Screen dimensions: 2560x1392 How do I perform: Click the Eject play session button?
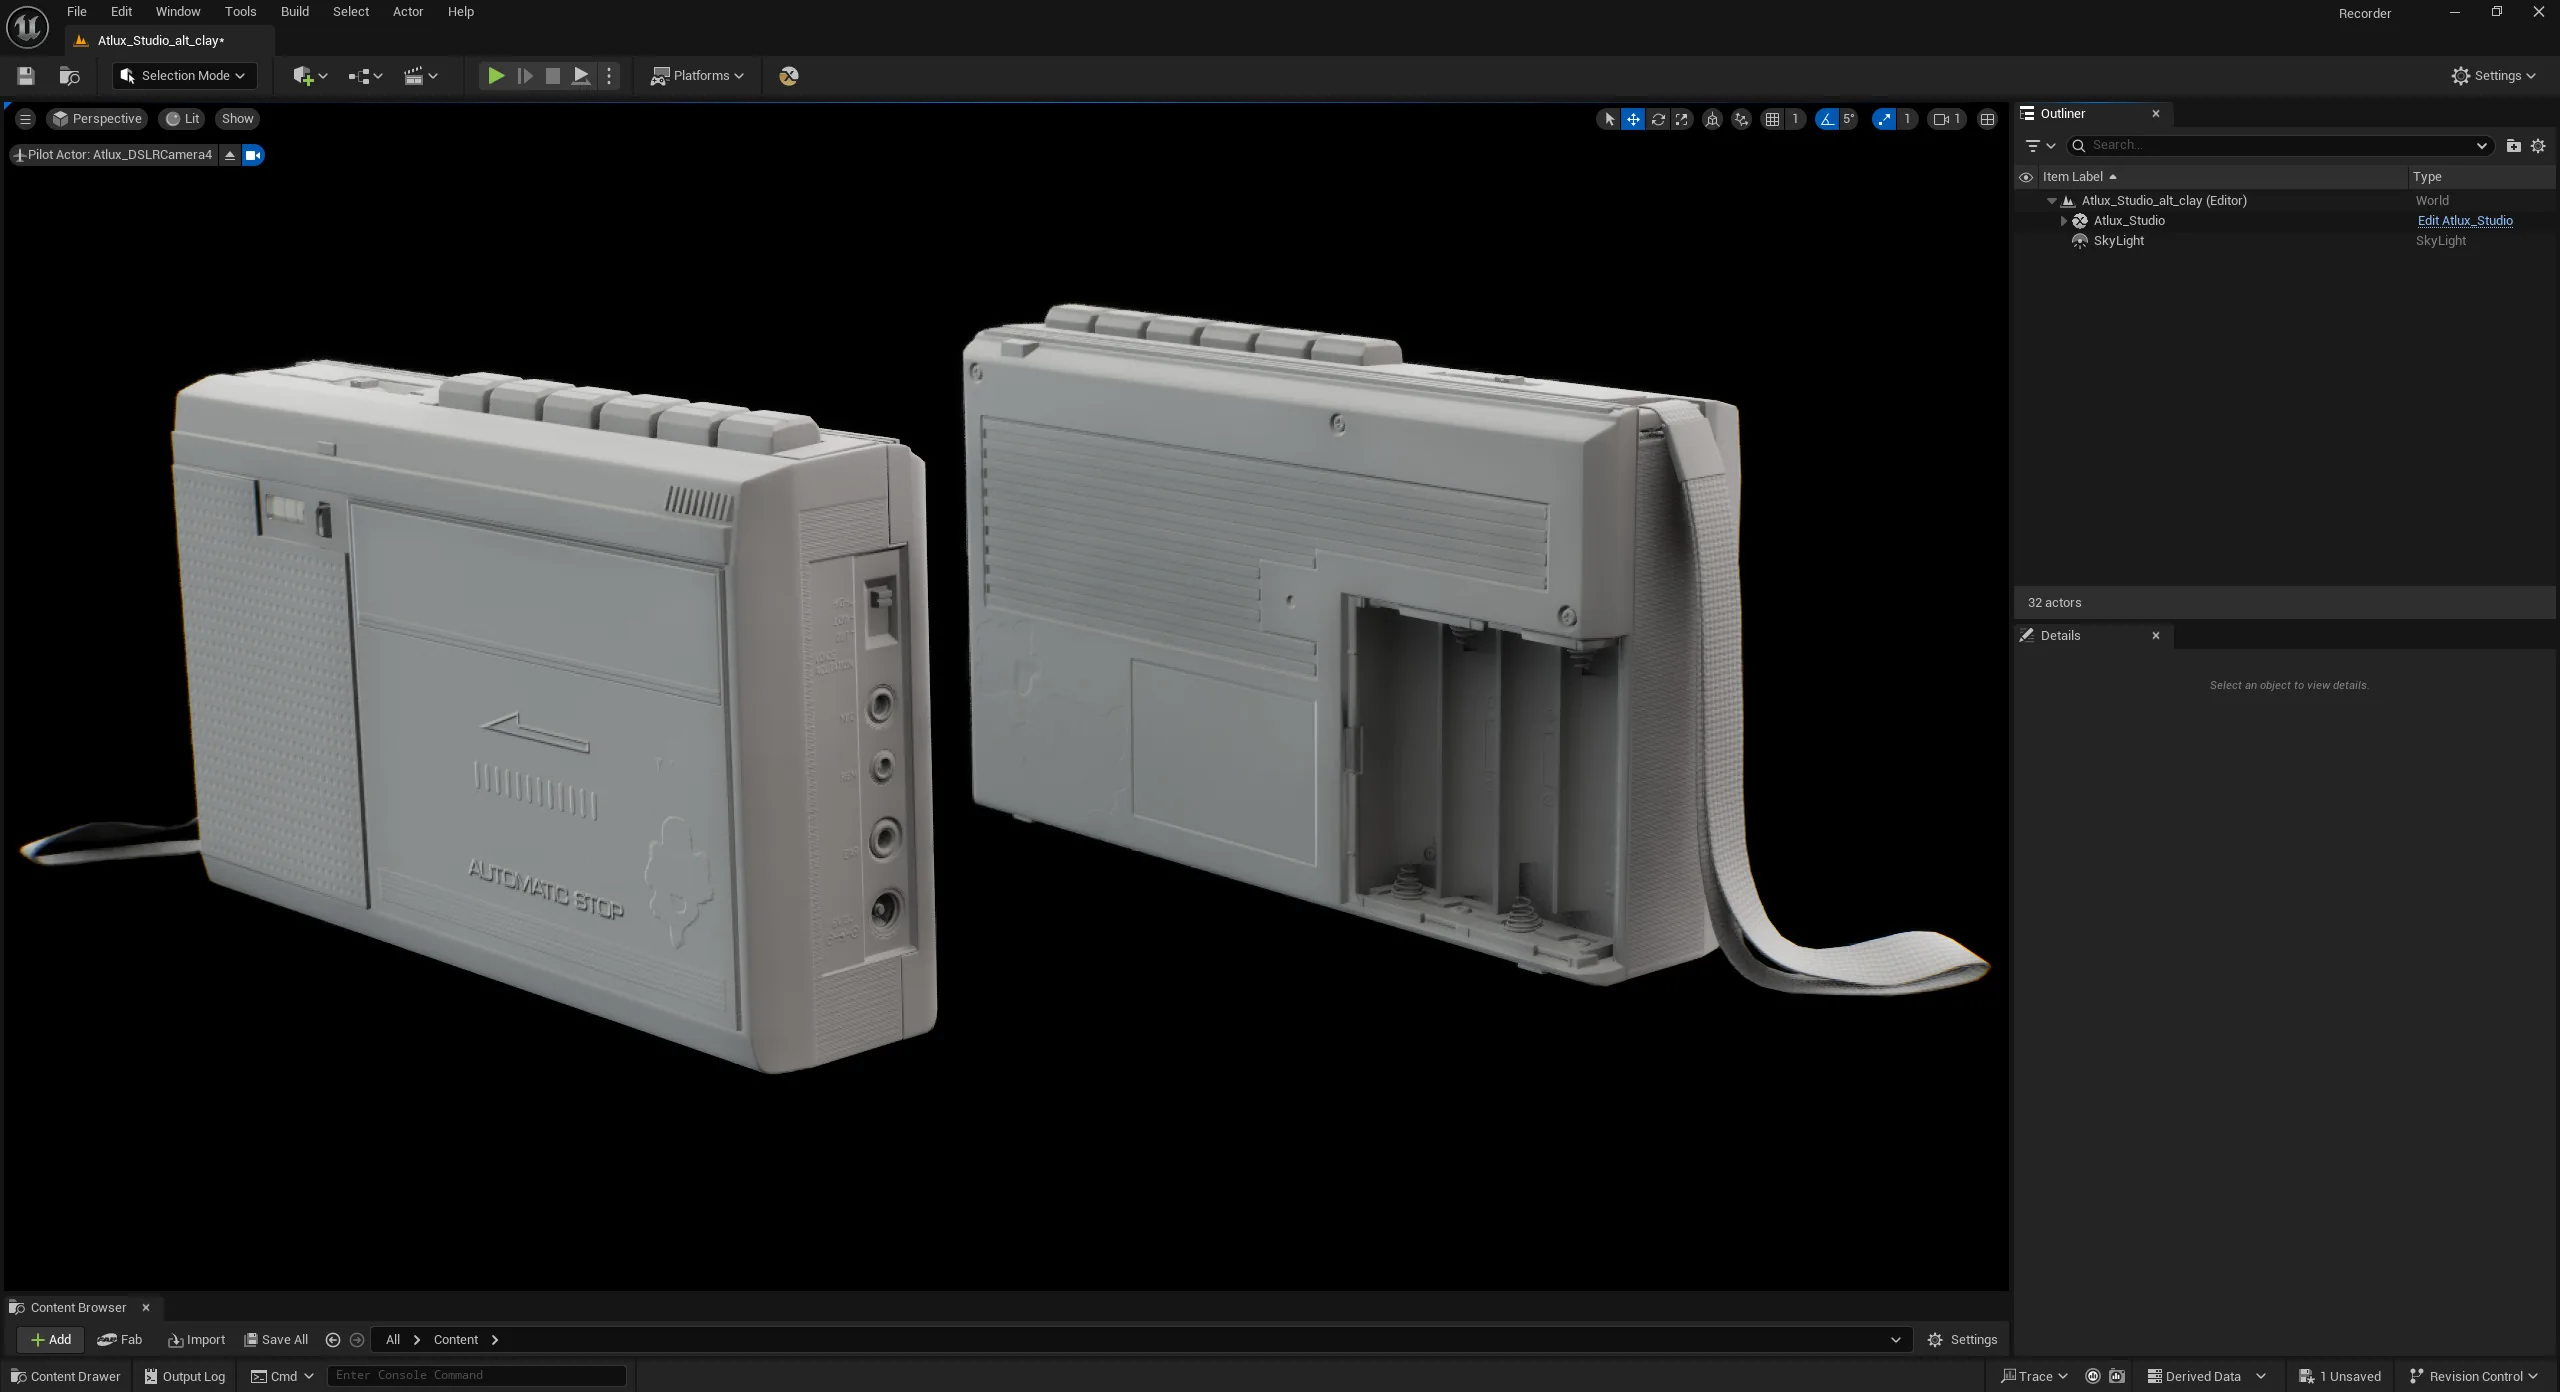pos(580,76)
